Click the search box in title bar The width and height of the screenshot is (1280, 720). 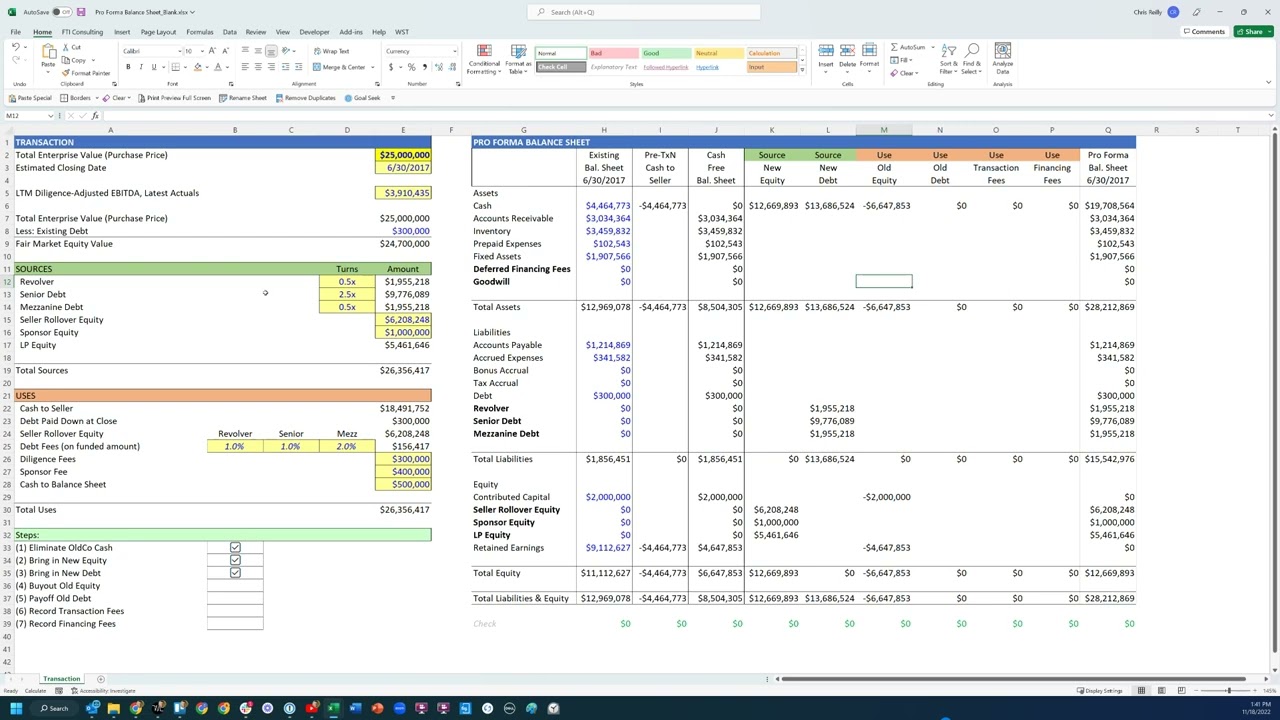tap(643, 12)
